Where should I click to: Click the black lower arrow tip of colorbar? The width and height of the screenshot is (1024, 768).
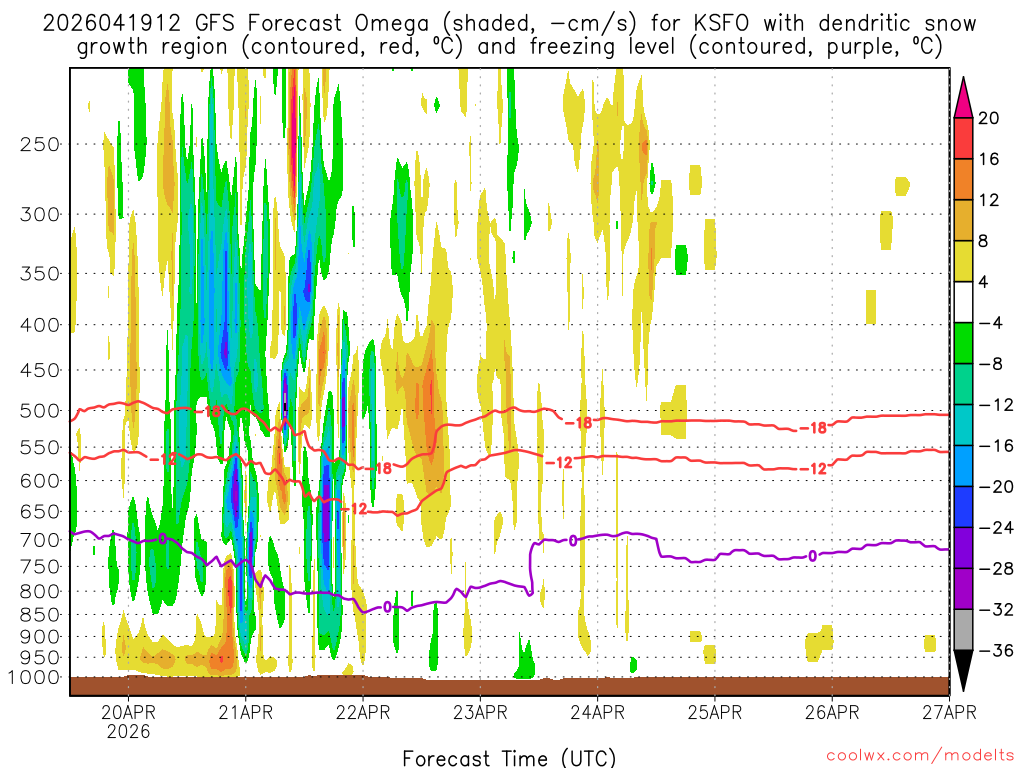click(963, 671)
